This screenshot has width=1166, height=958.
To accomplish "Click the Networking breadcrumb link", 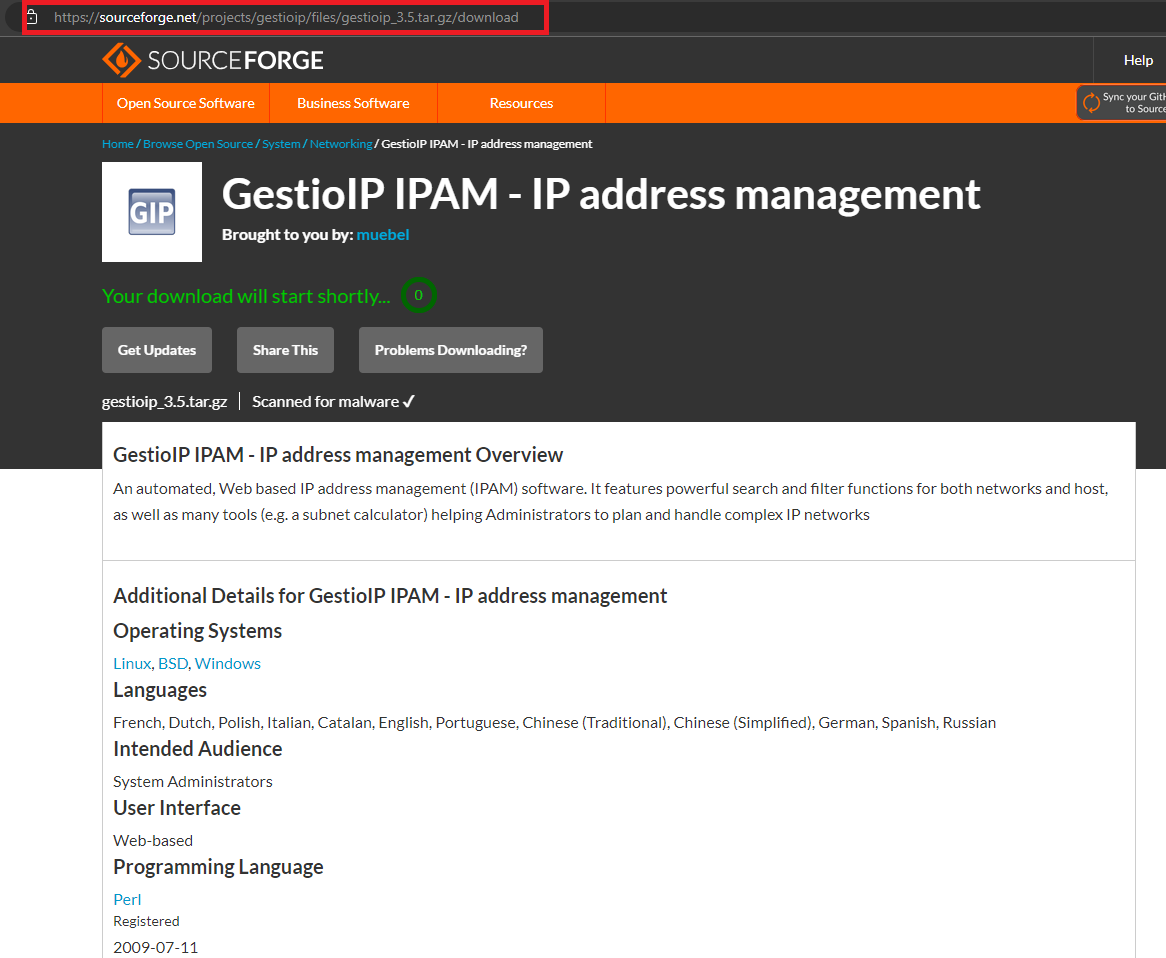I will (340, 144).
